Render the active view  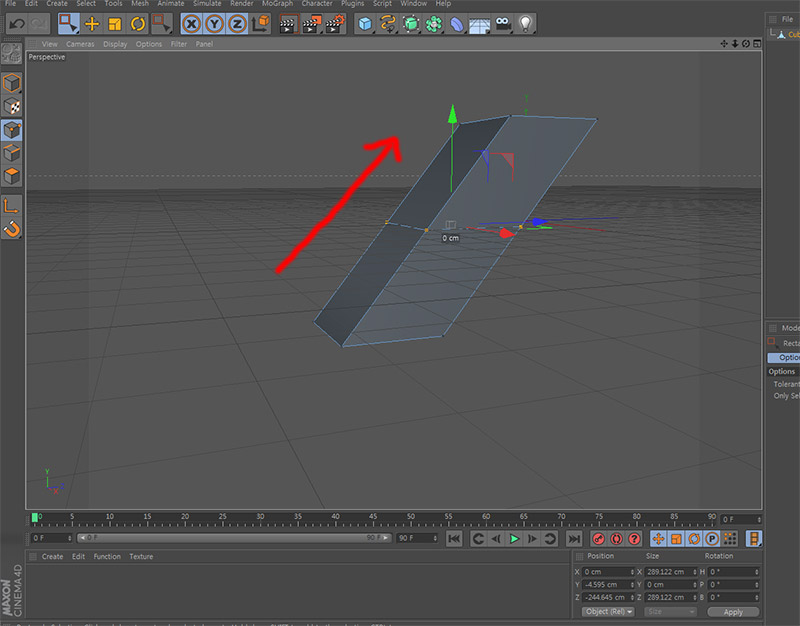288,24
